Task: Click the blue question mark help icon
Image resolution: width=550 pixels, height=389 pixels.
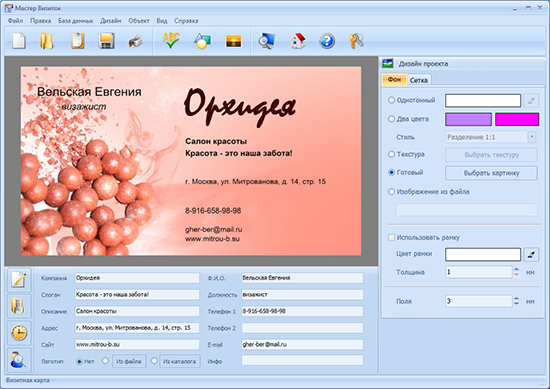Action: tap(327, 41)
